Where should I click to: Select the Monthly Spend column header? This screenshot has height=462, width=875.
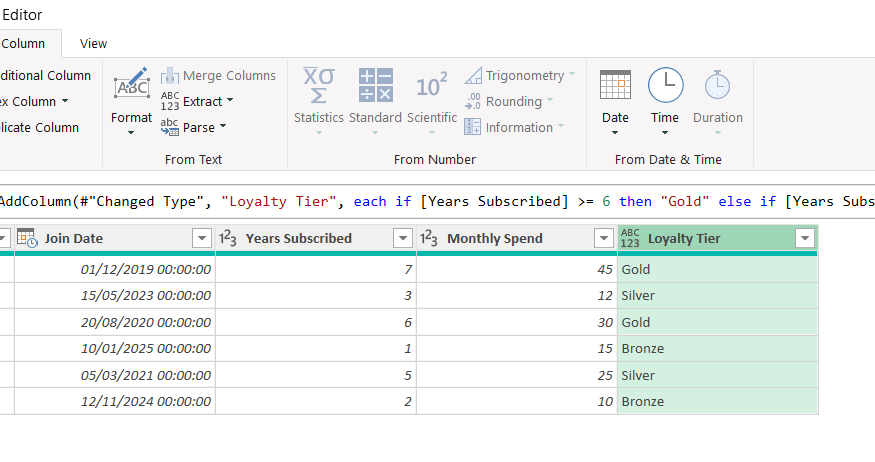click(x=517, y=238)
